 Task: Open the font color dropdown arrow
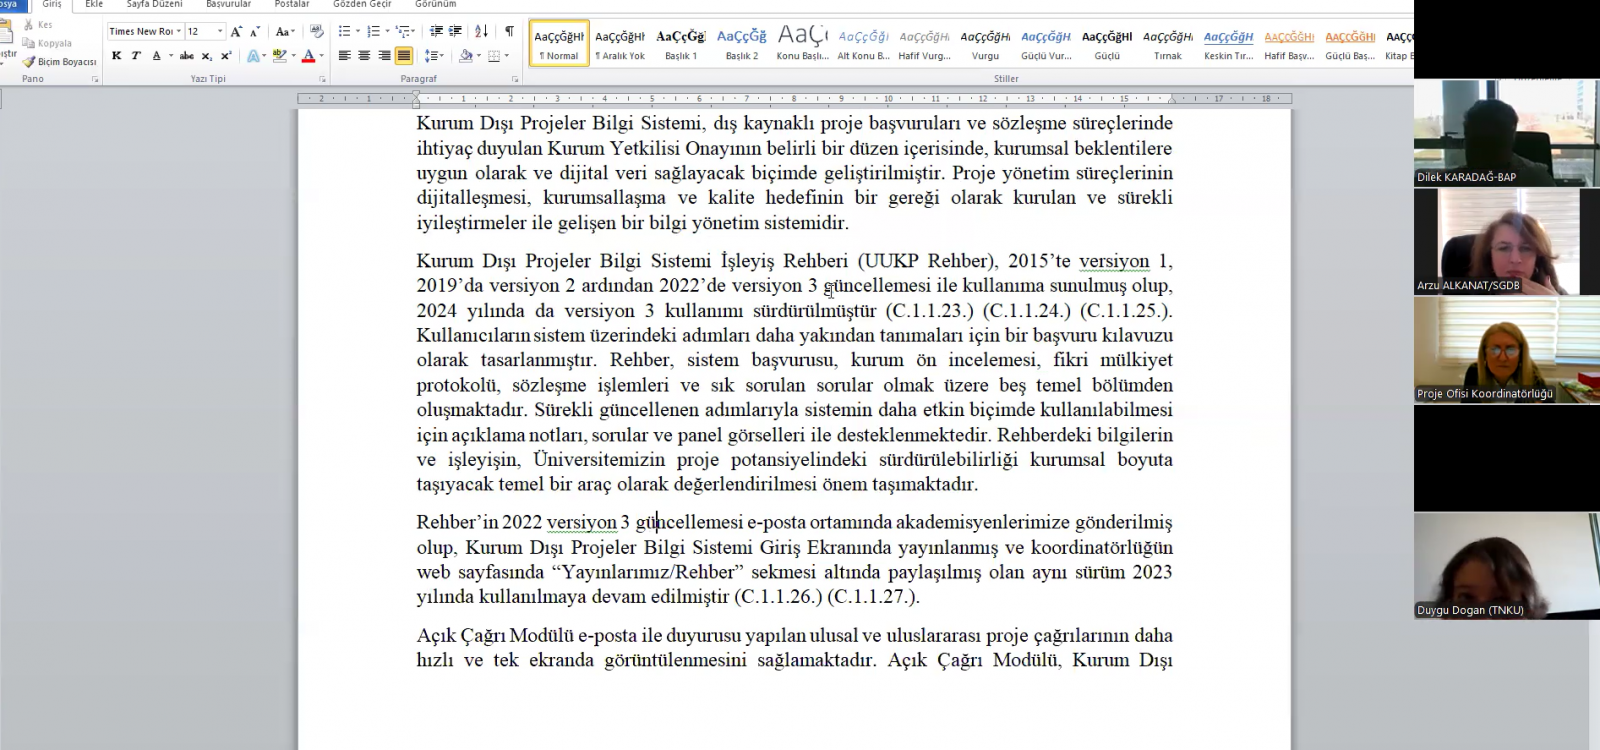321,56
